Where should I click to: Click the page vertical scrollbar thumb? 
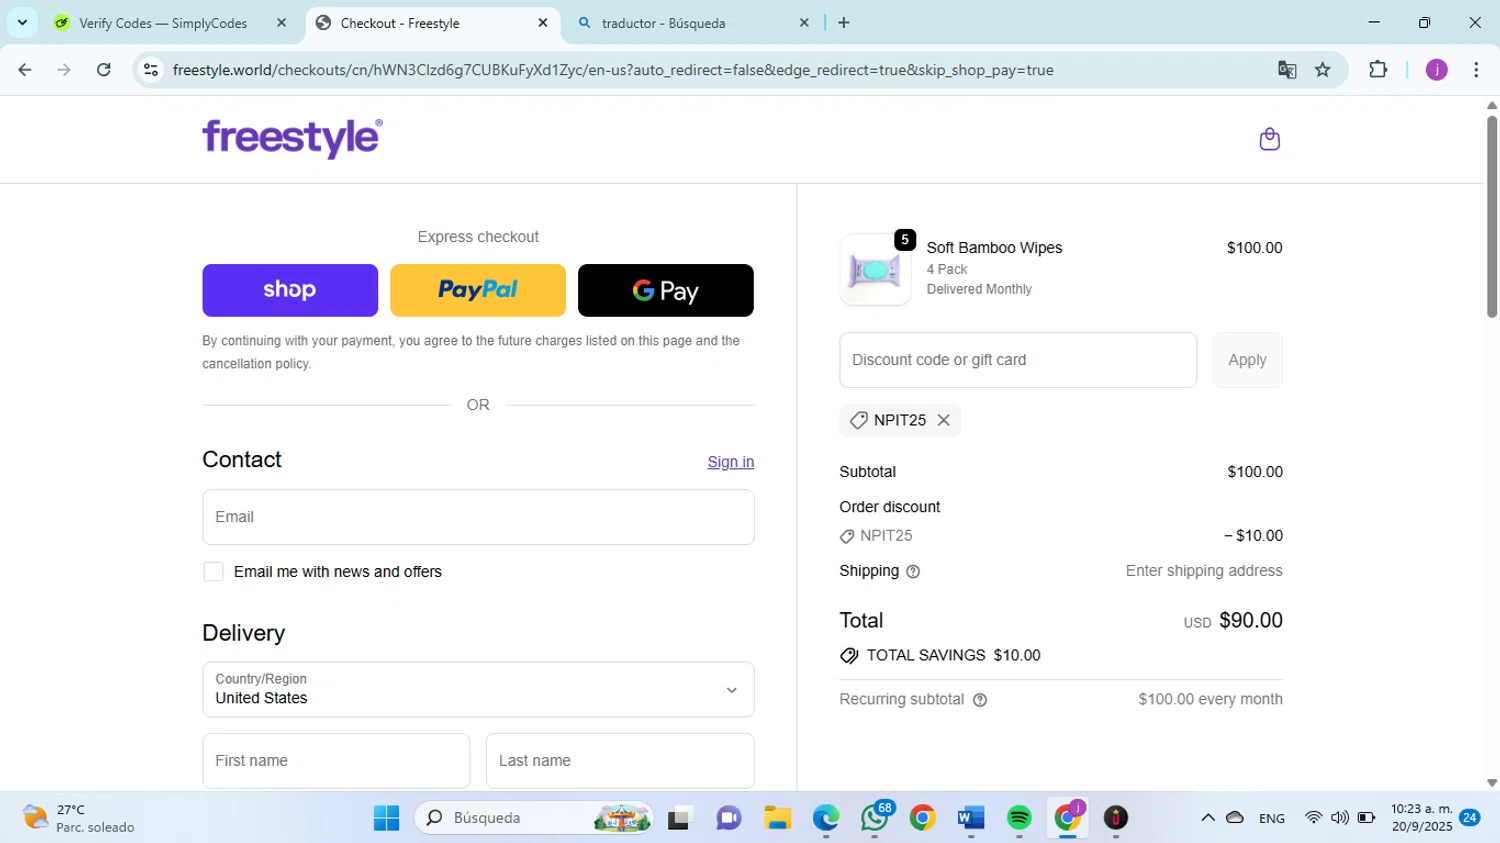click(x=1491, y=216)
